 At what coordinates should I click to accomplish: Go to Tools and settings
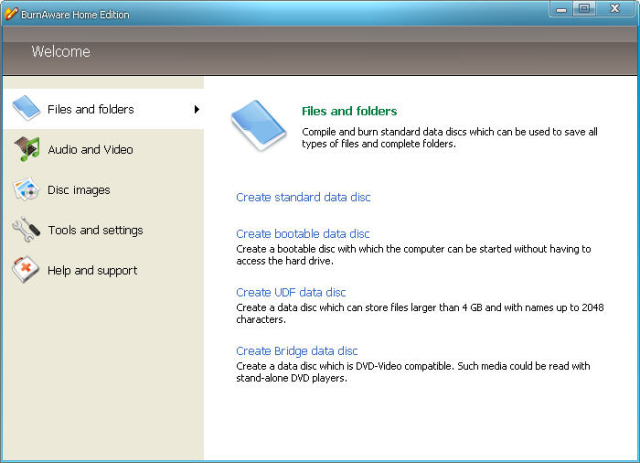(103, 230)
